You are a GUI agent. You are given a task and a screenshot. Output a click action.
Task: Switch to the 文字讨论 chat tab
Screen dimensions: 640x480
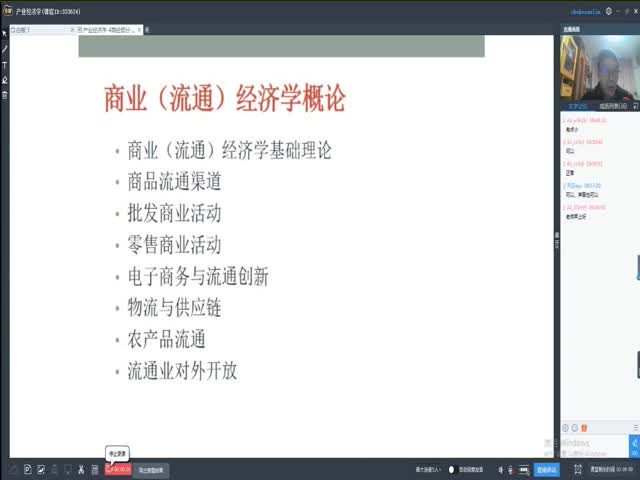tap(578, 106)
